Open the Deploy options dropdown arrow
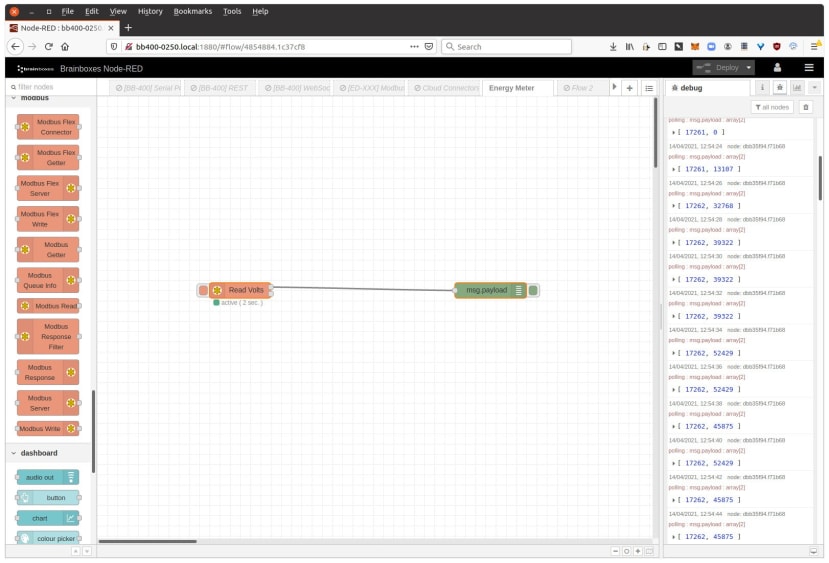The image size is (829, 563). pyautogui.click(x=749, y=68)
